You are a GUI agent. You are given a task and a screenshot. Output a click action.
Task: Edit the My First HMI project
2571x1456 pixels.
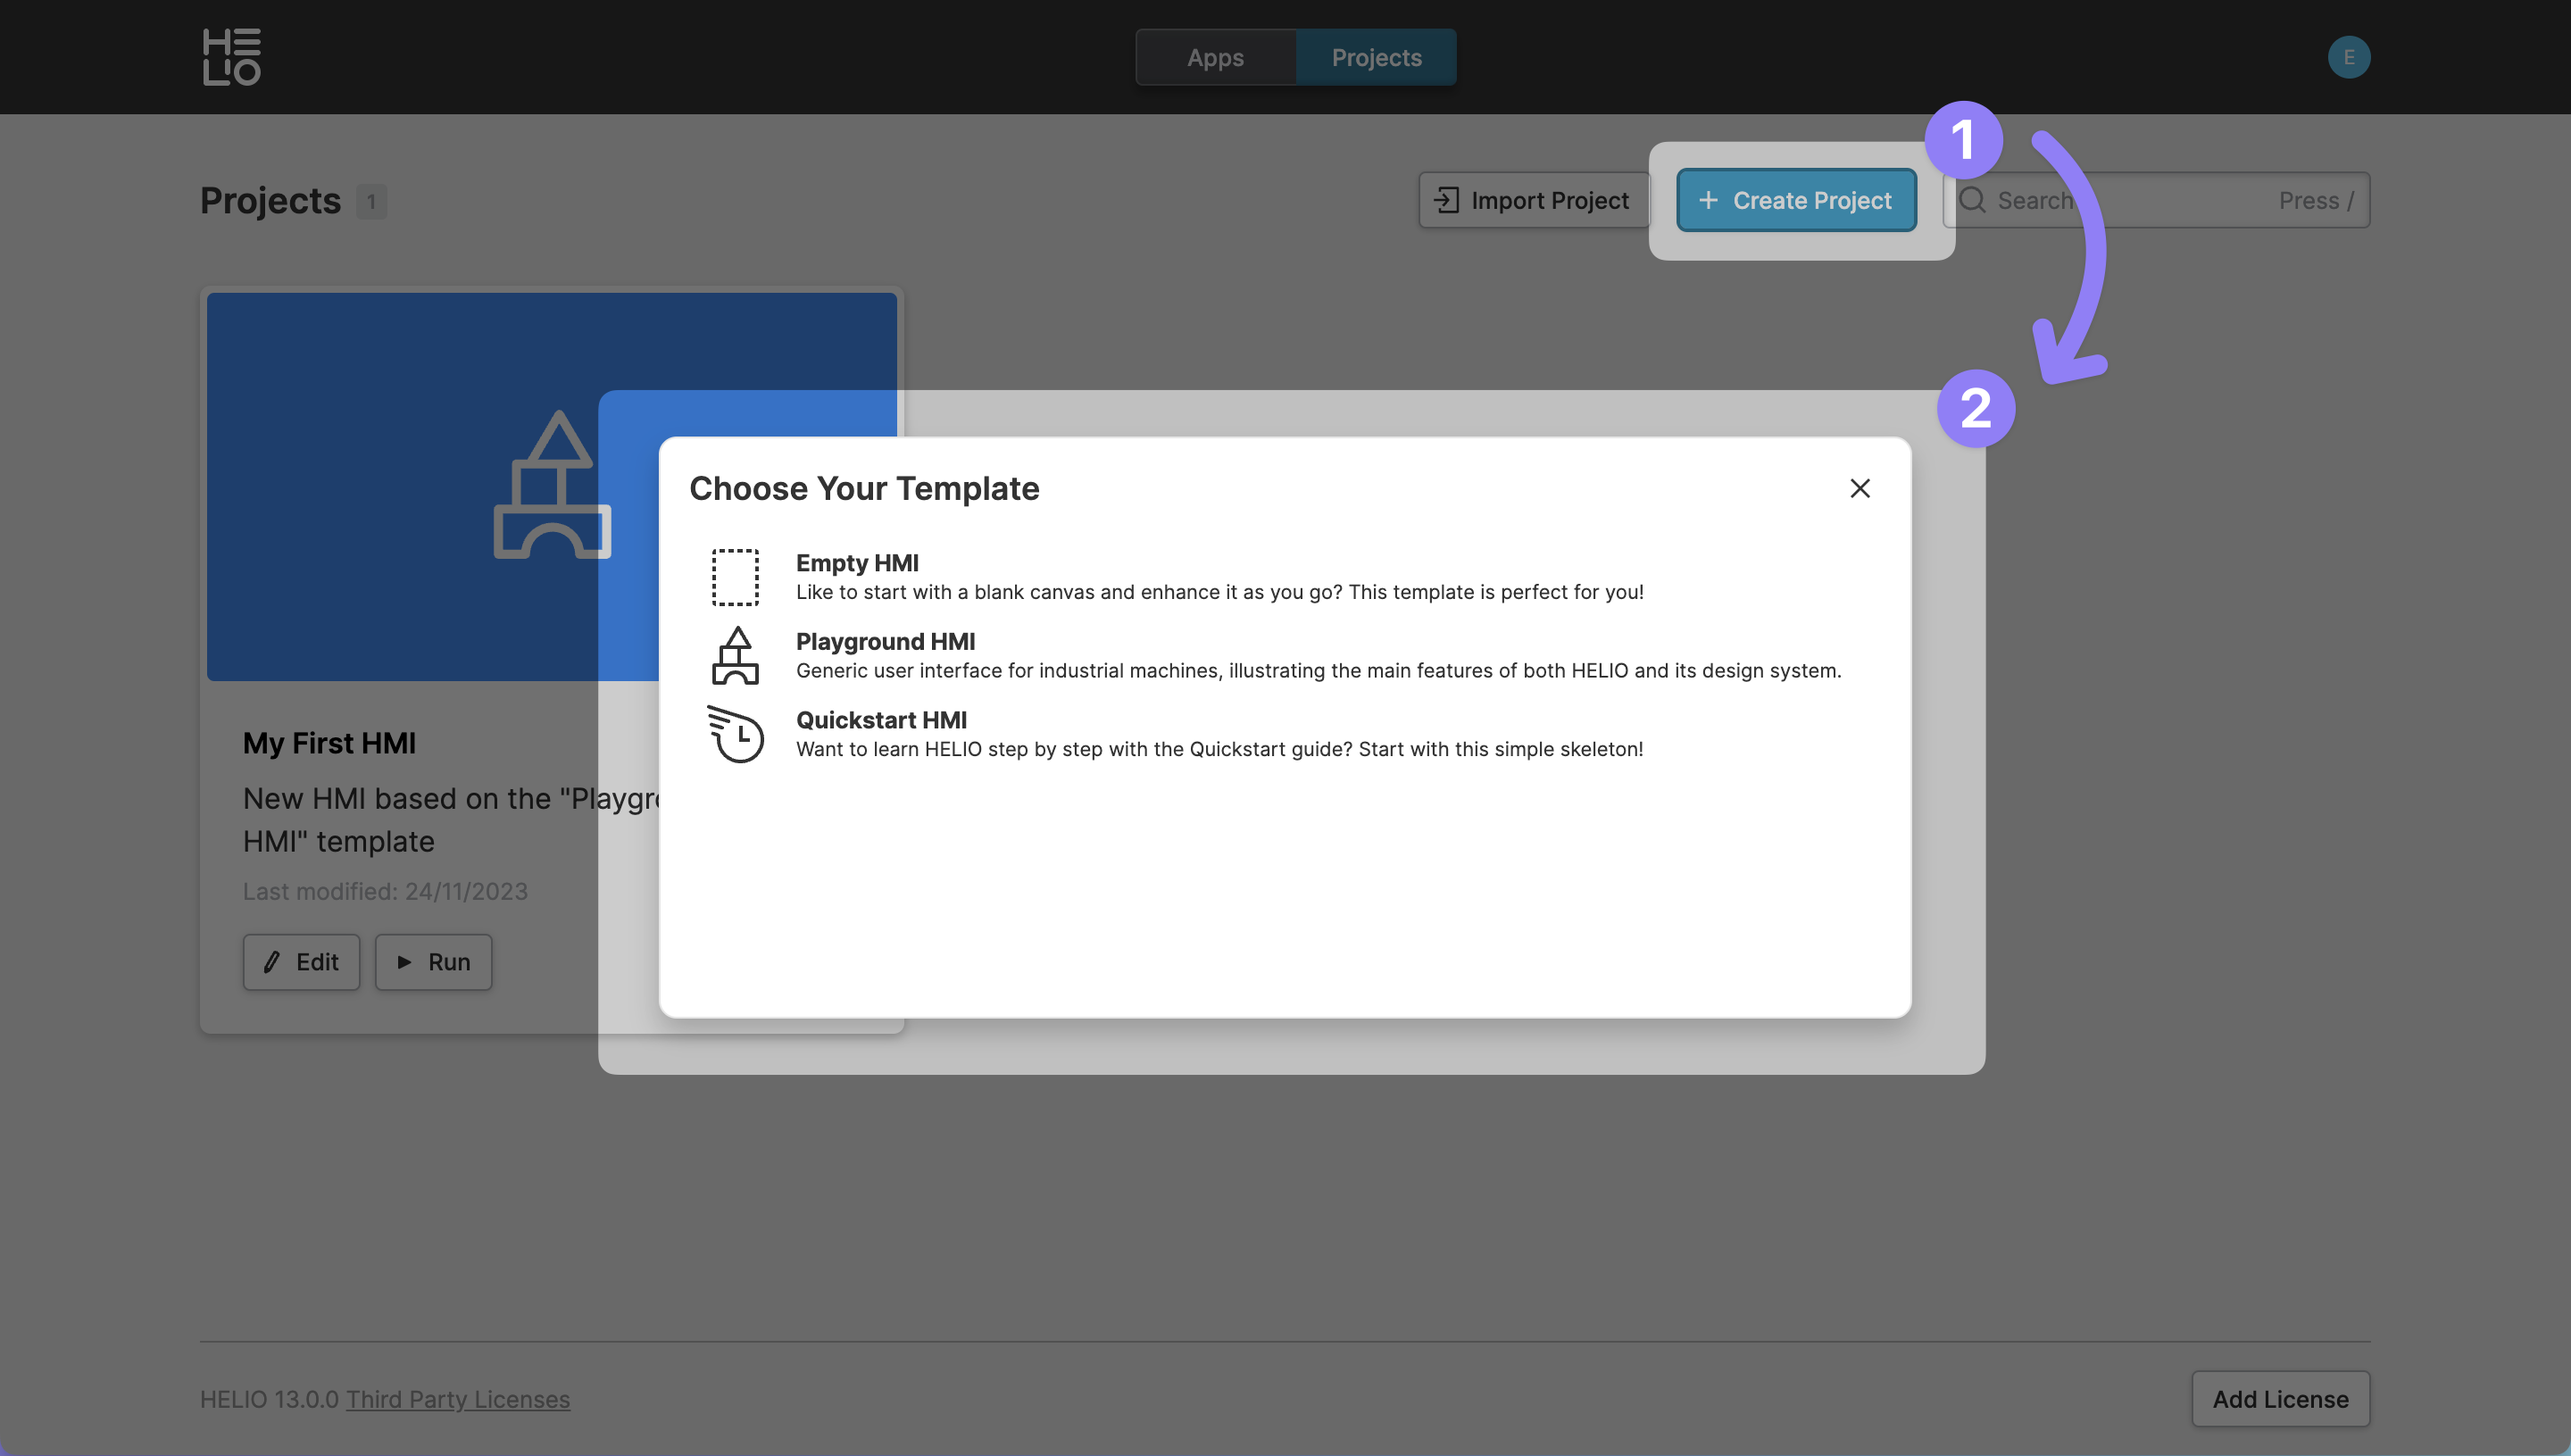(x=301, y=962)
